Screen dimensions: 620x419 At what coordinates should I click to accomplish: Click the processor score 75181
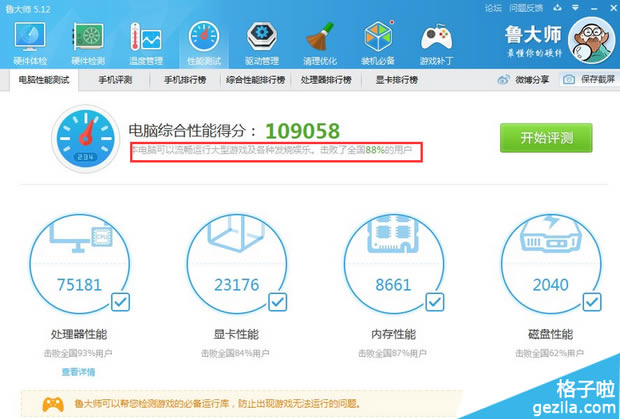[79, 285]
